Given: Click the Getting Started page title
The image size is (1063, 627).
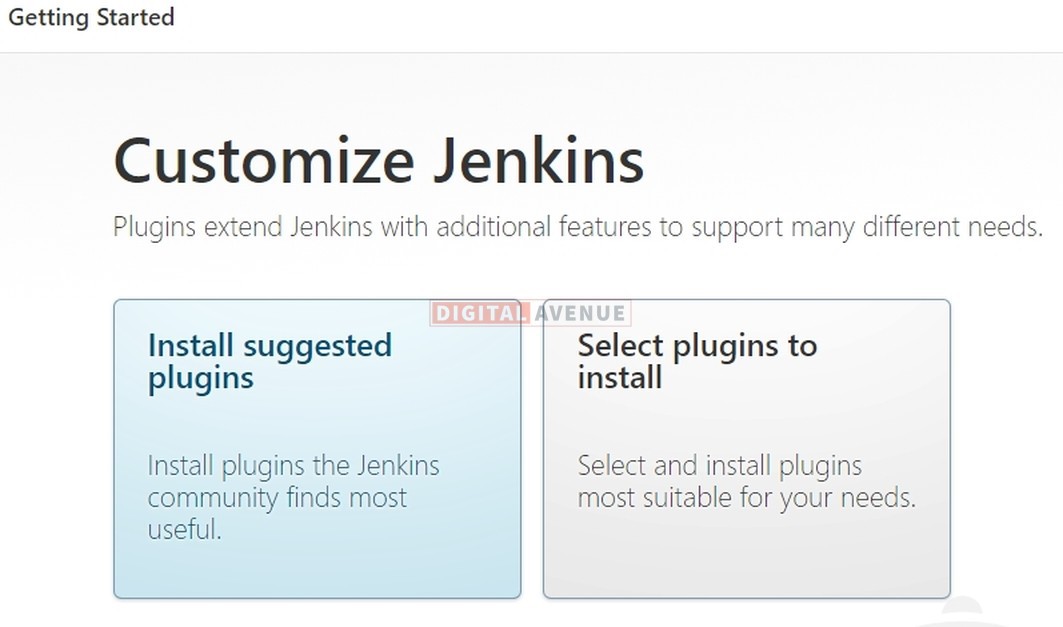Looking at the screenshot, I should 90,17.
